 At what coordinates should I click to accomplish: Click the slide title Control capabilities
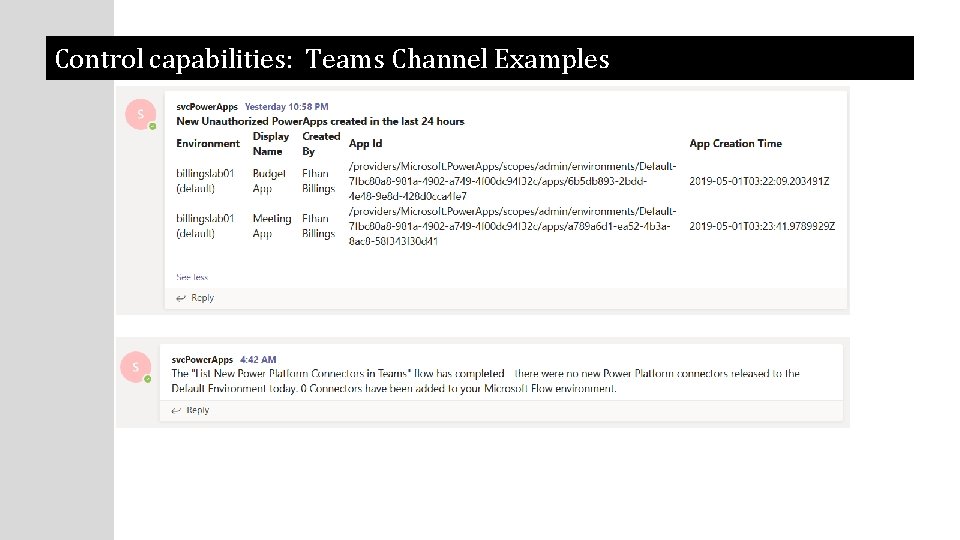[x=332, y=59]
